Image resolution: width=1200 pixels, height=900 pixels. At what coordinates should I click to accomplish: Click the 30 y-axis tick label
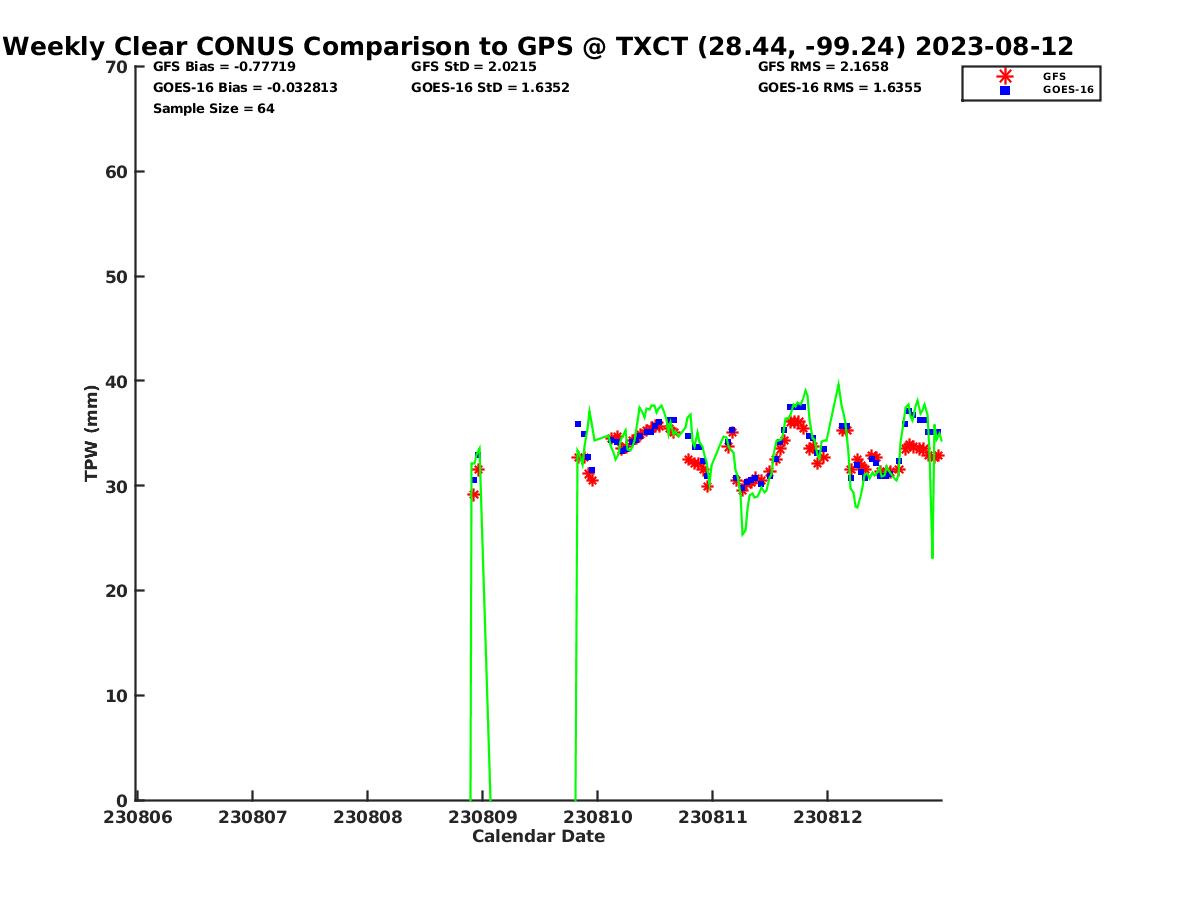(x=117, y=486)
